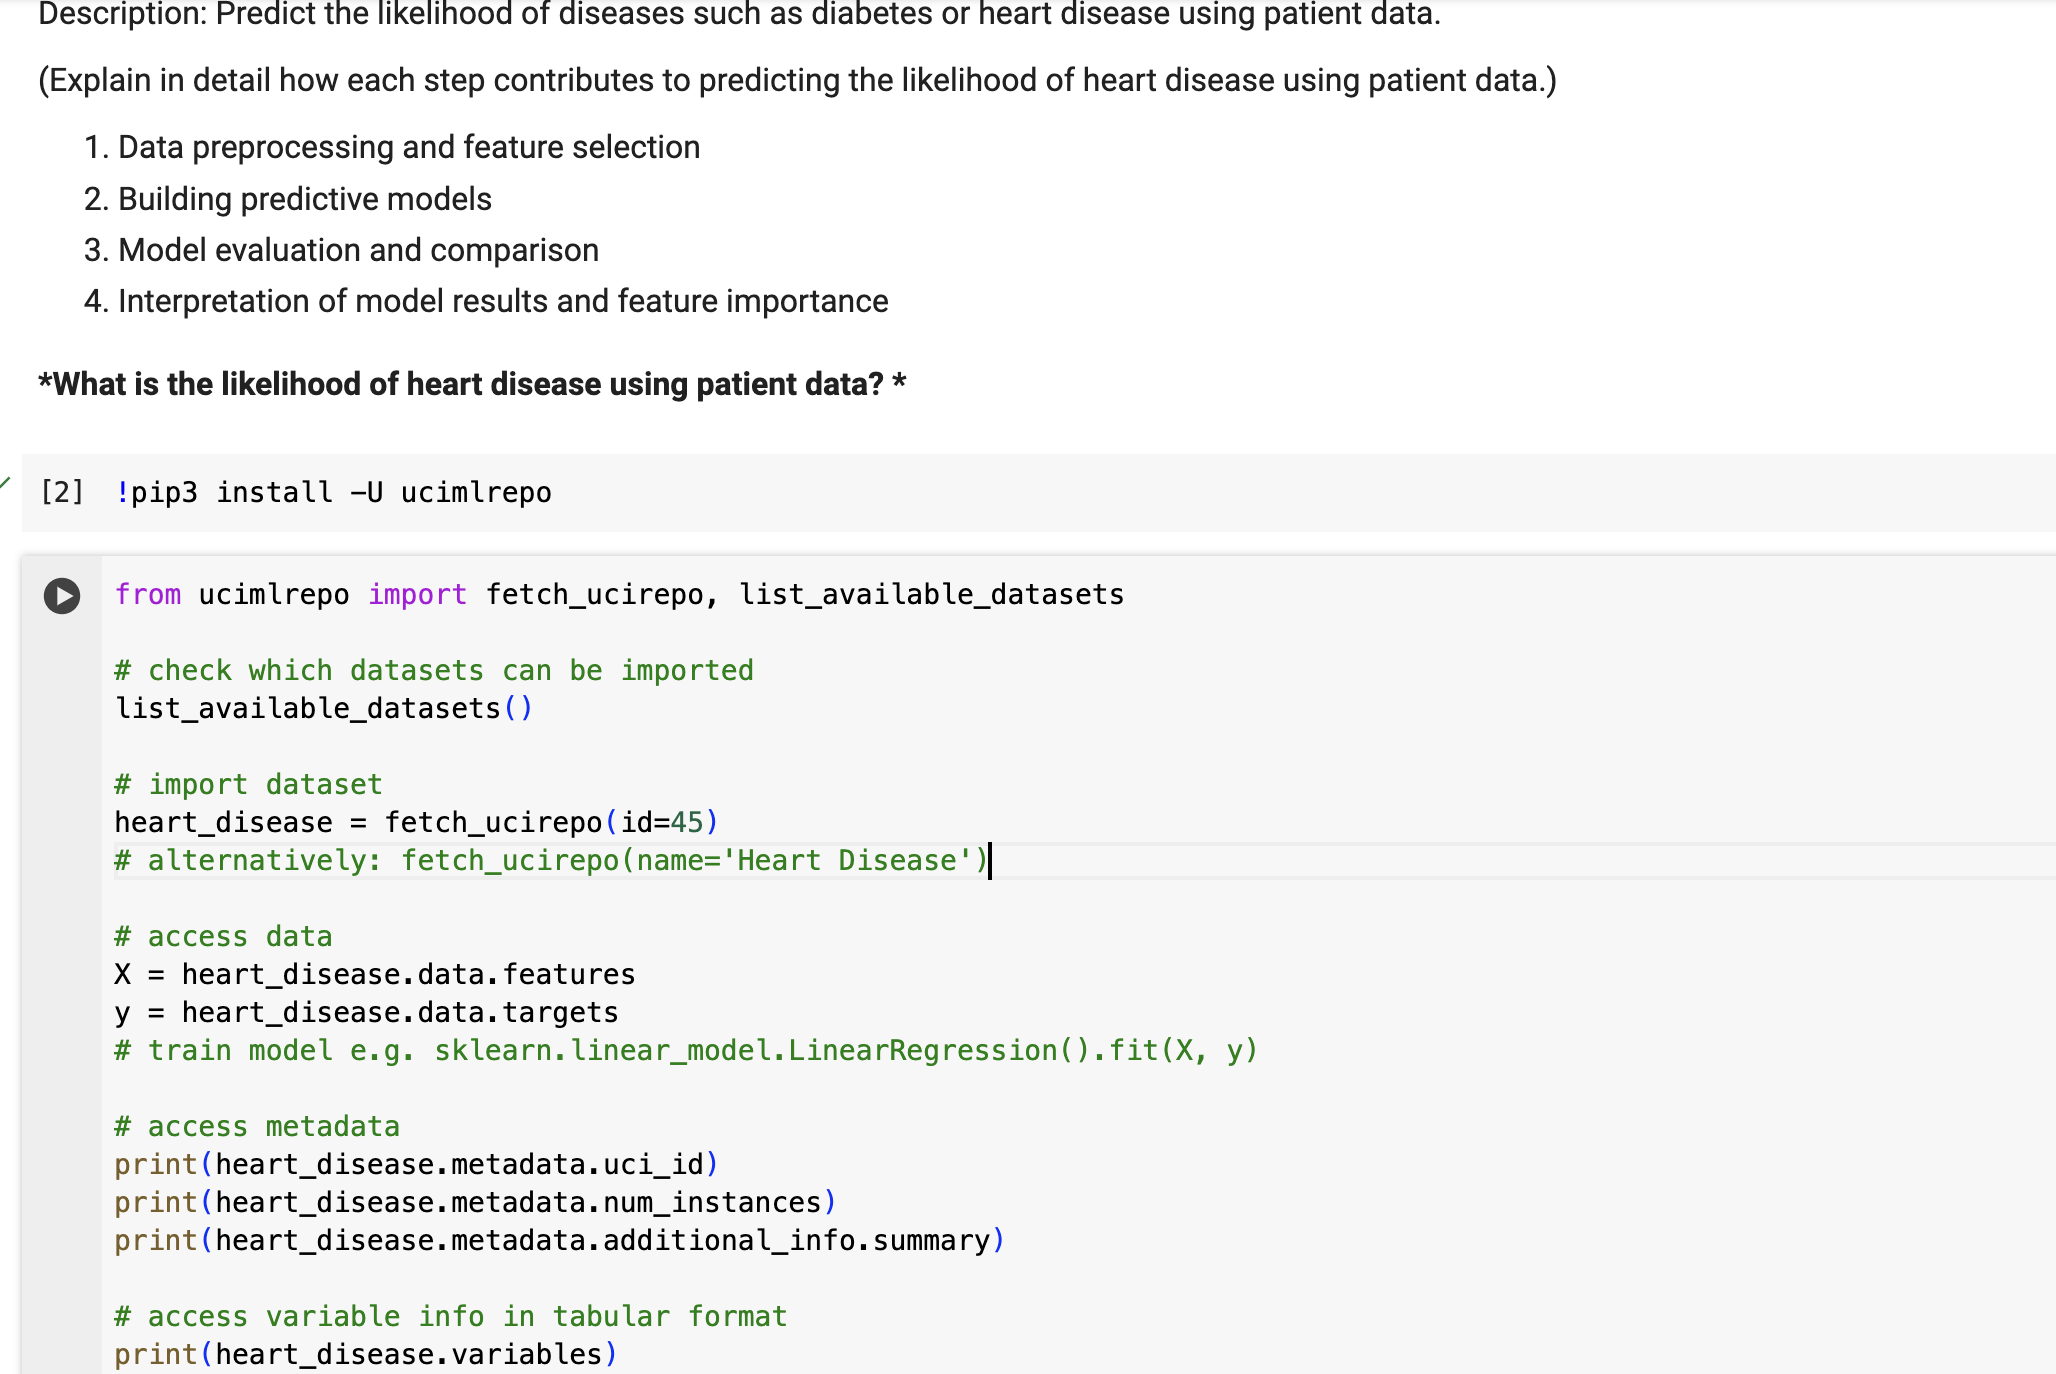Click the exclamation mark before pip3
2056x1374 pixels.
[x=121, y=492]
